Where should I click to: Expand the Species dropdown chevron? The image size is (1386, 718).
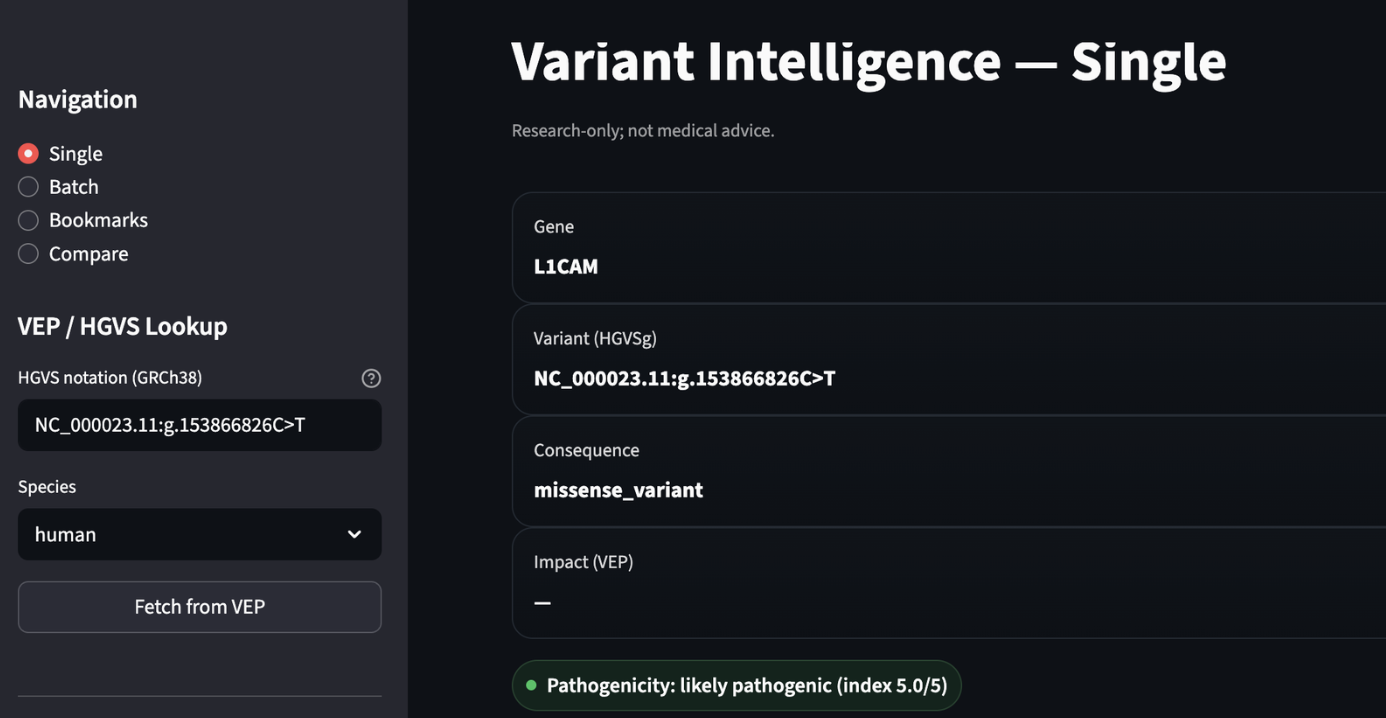point(354,534)
